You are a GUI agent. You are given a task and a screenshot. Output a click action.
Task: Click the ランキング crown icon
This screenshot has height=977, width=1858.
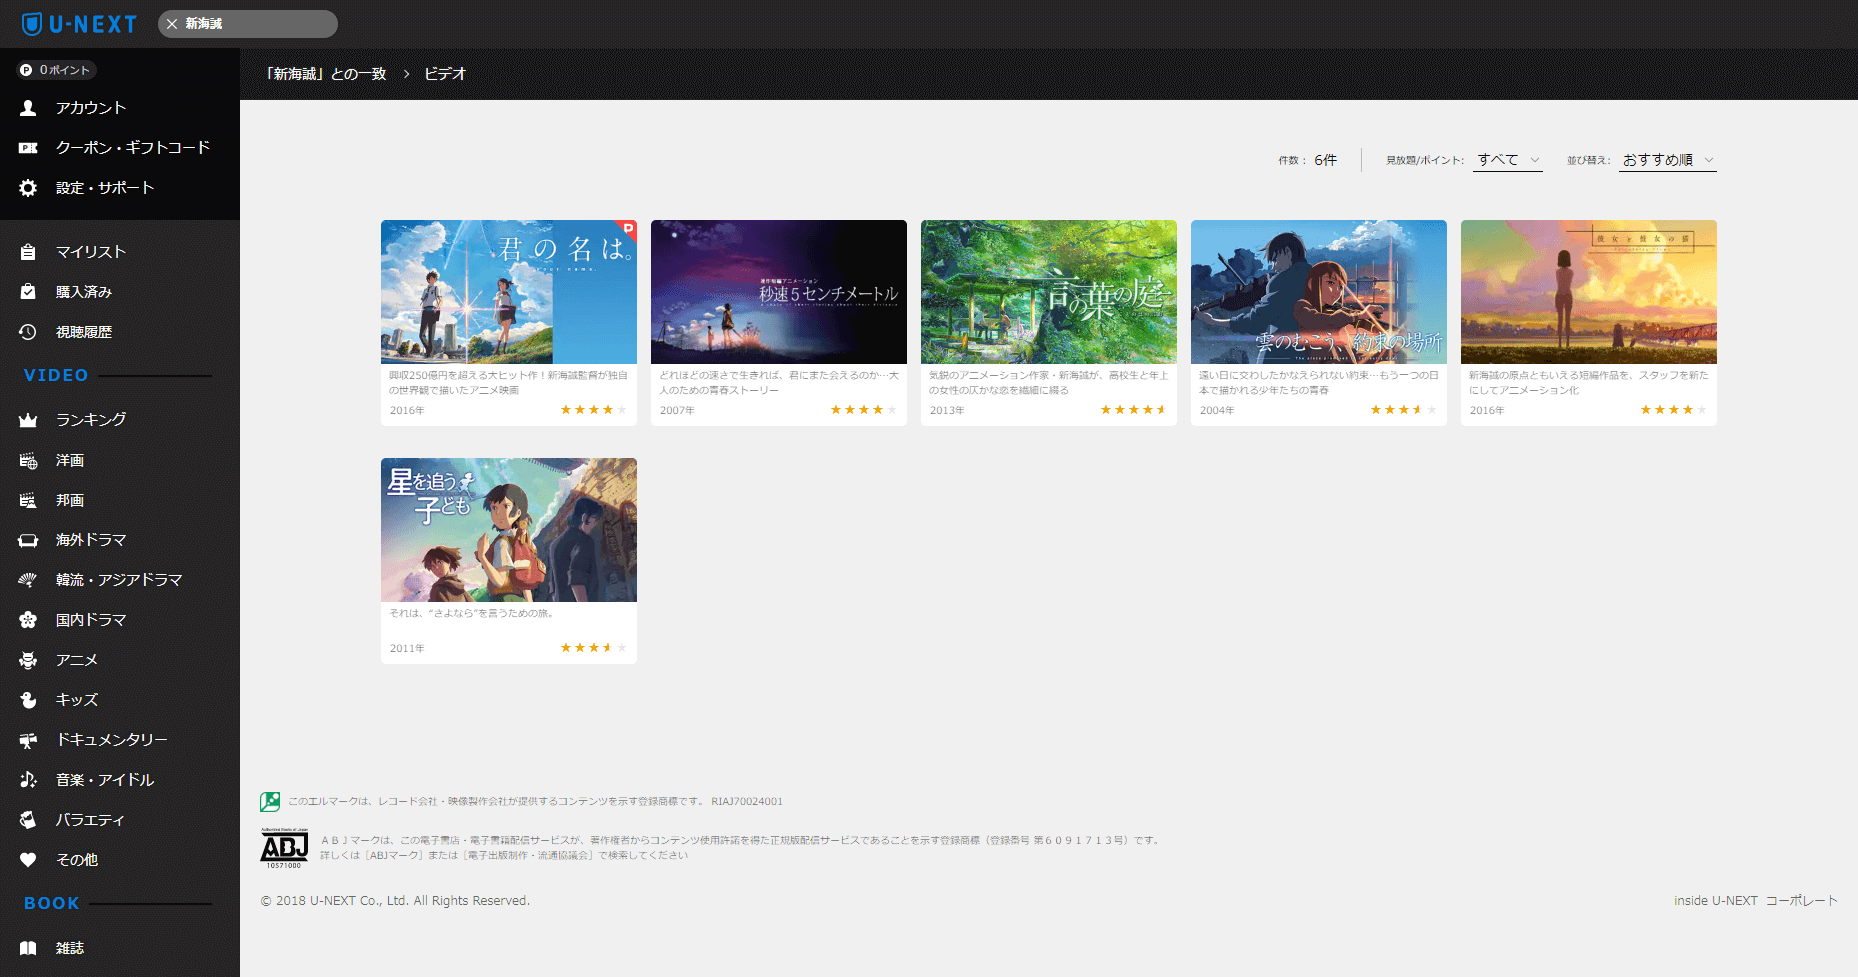pos(28,420)
